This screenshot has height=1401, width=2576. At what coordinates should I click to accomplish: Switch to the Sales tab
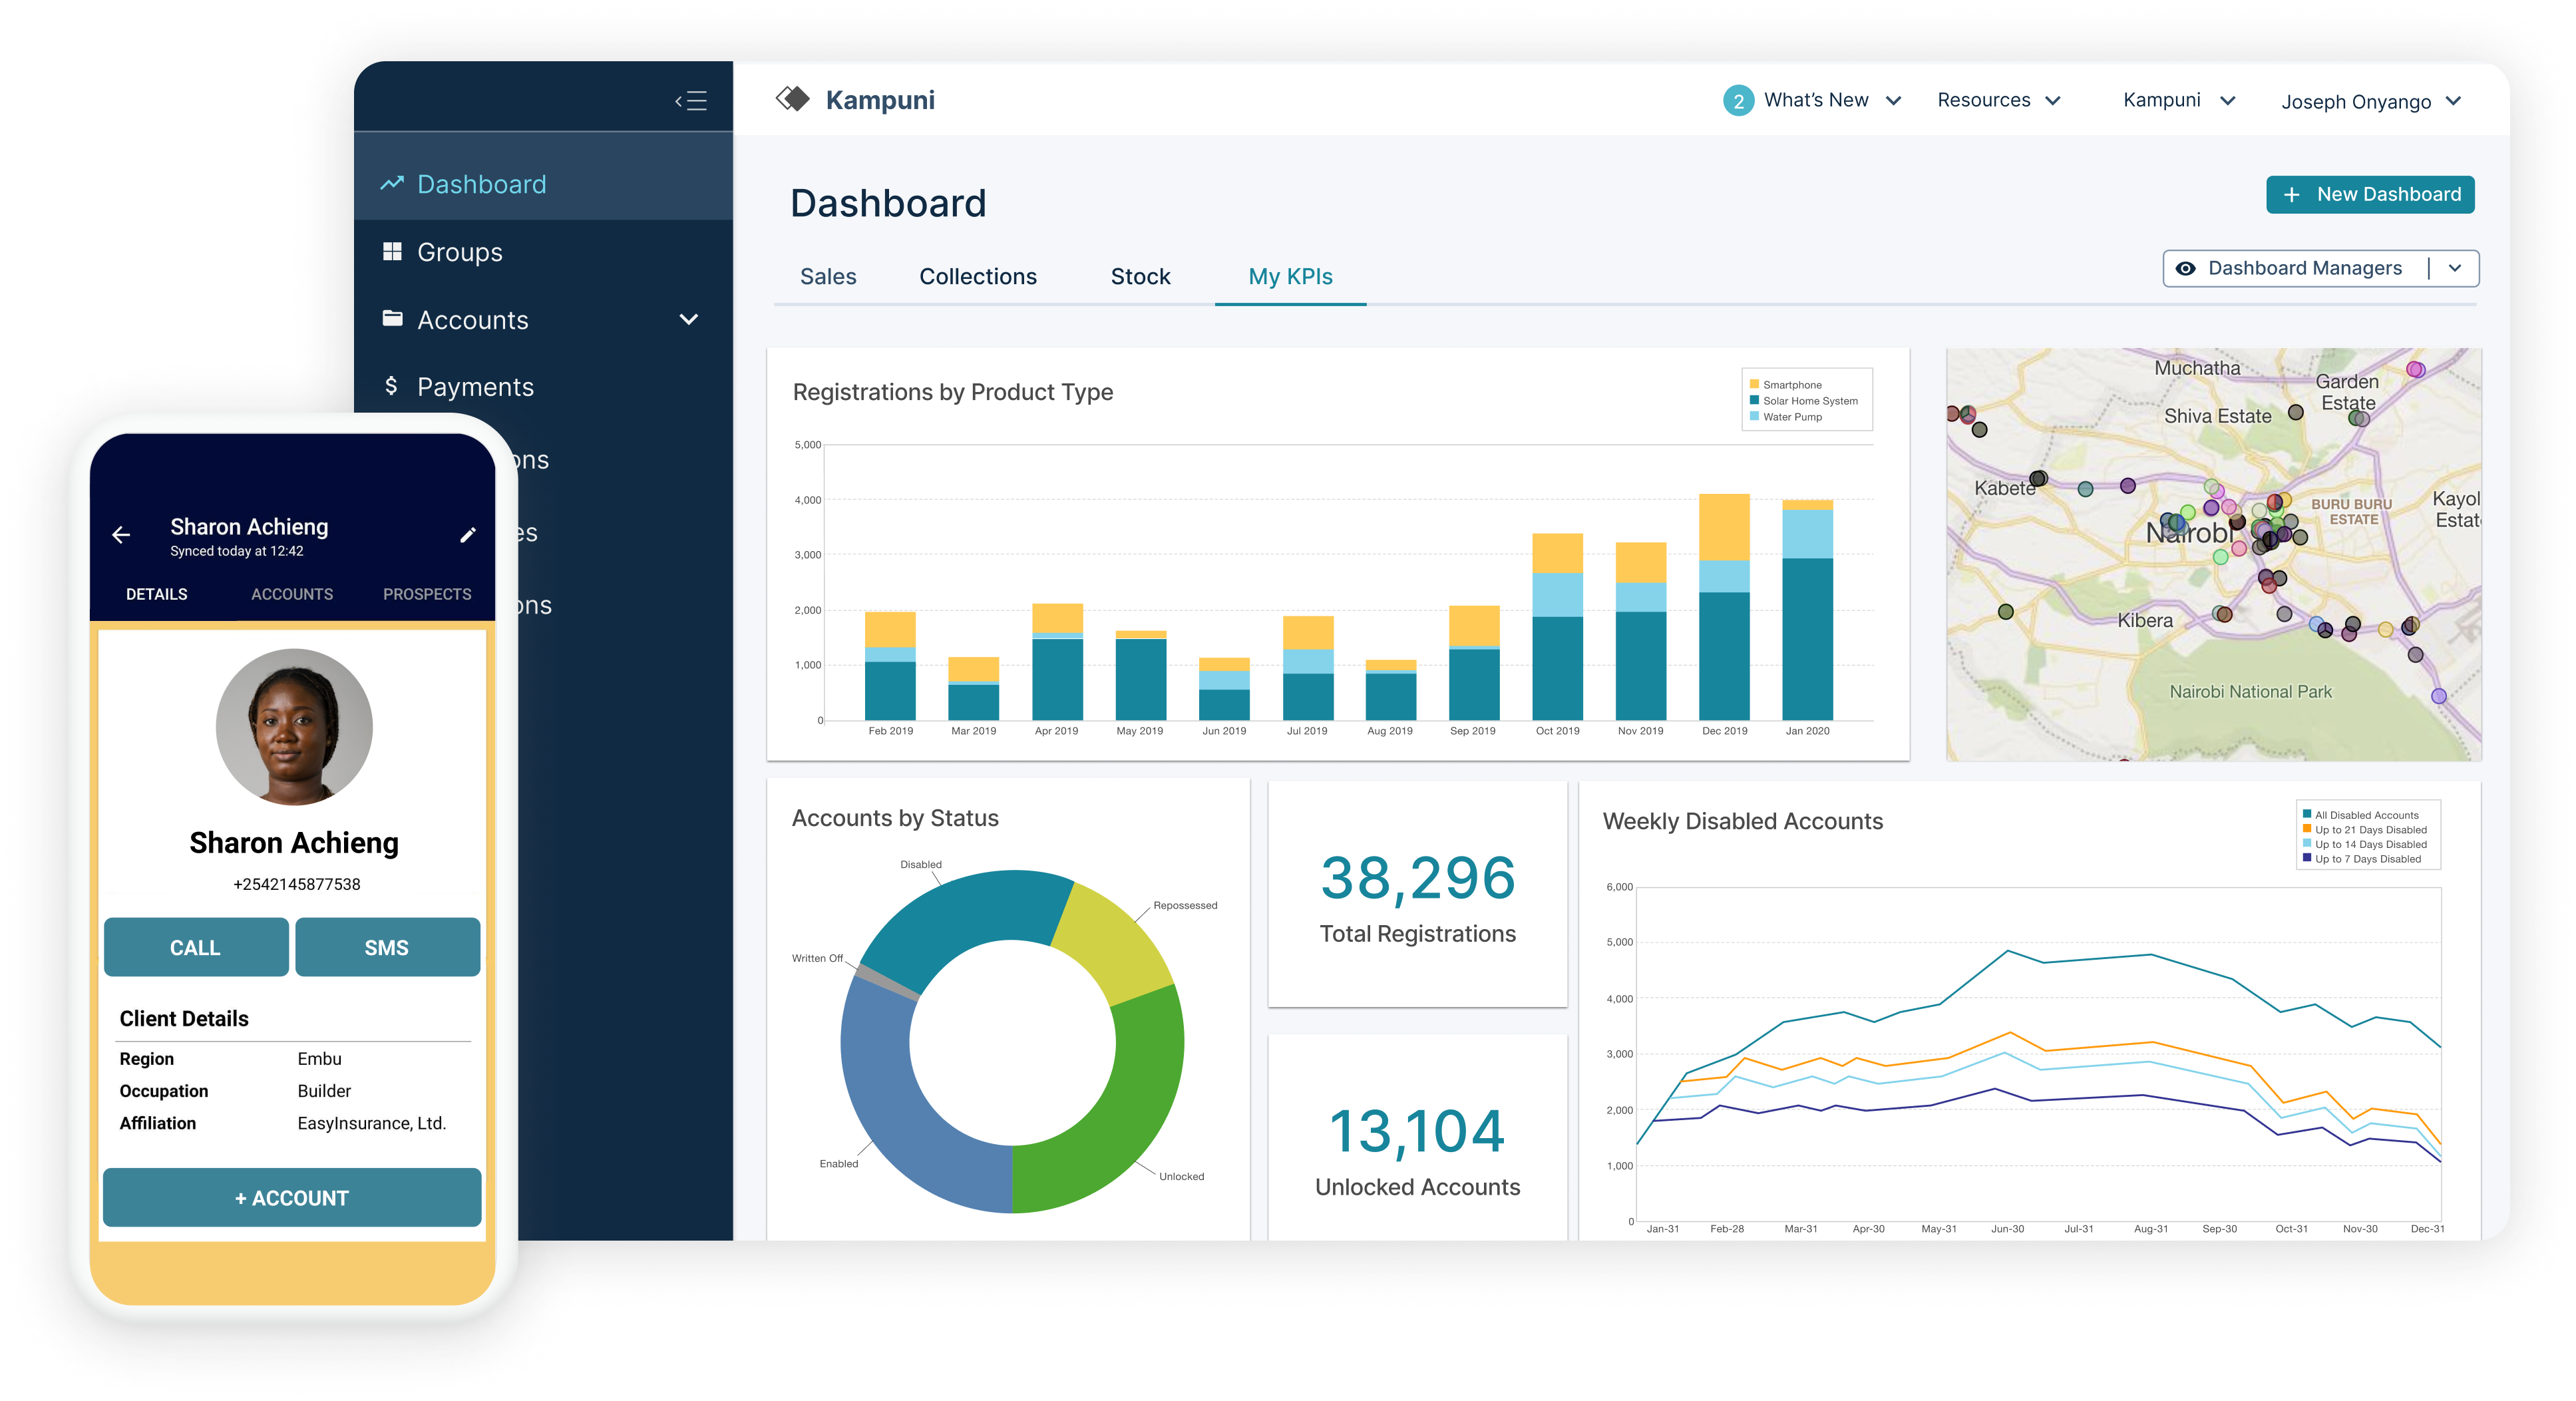pos(828,276)
